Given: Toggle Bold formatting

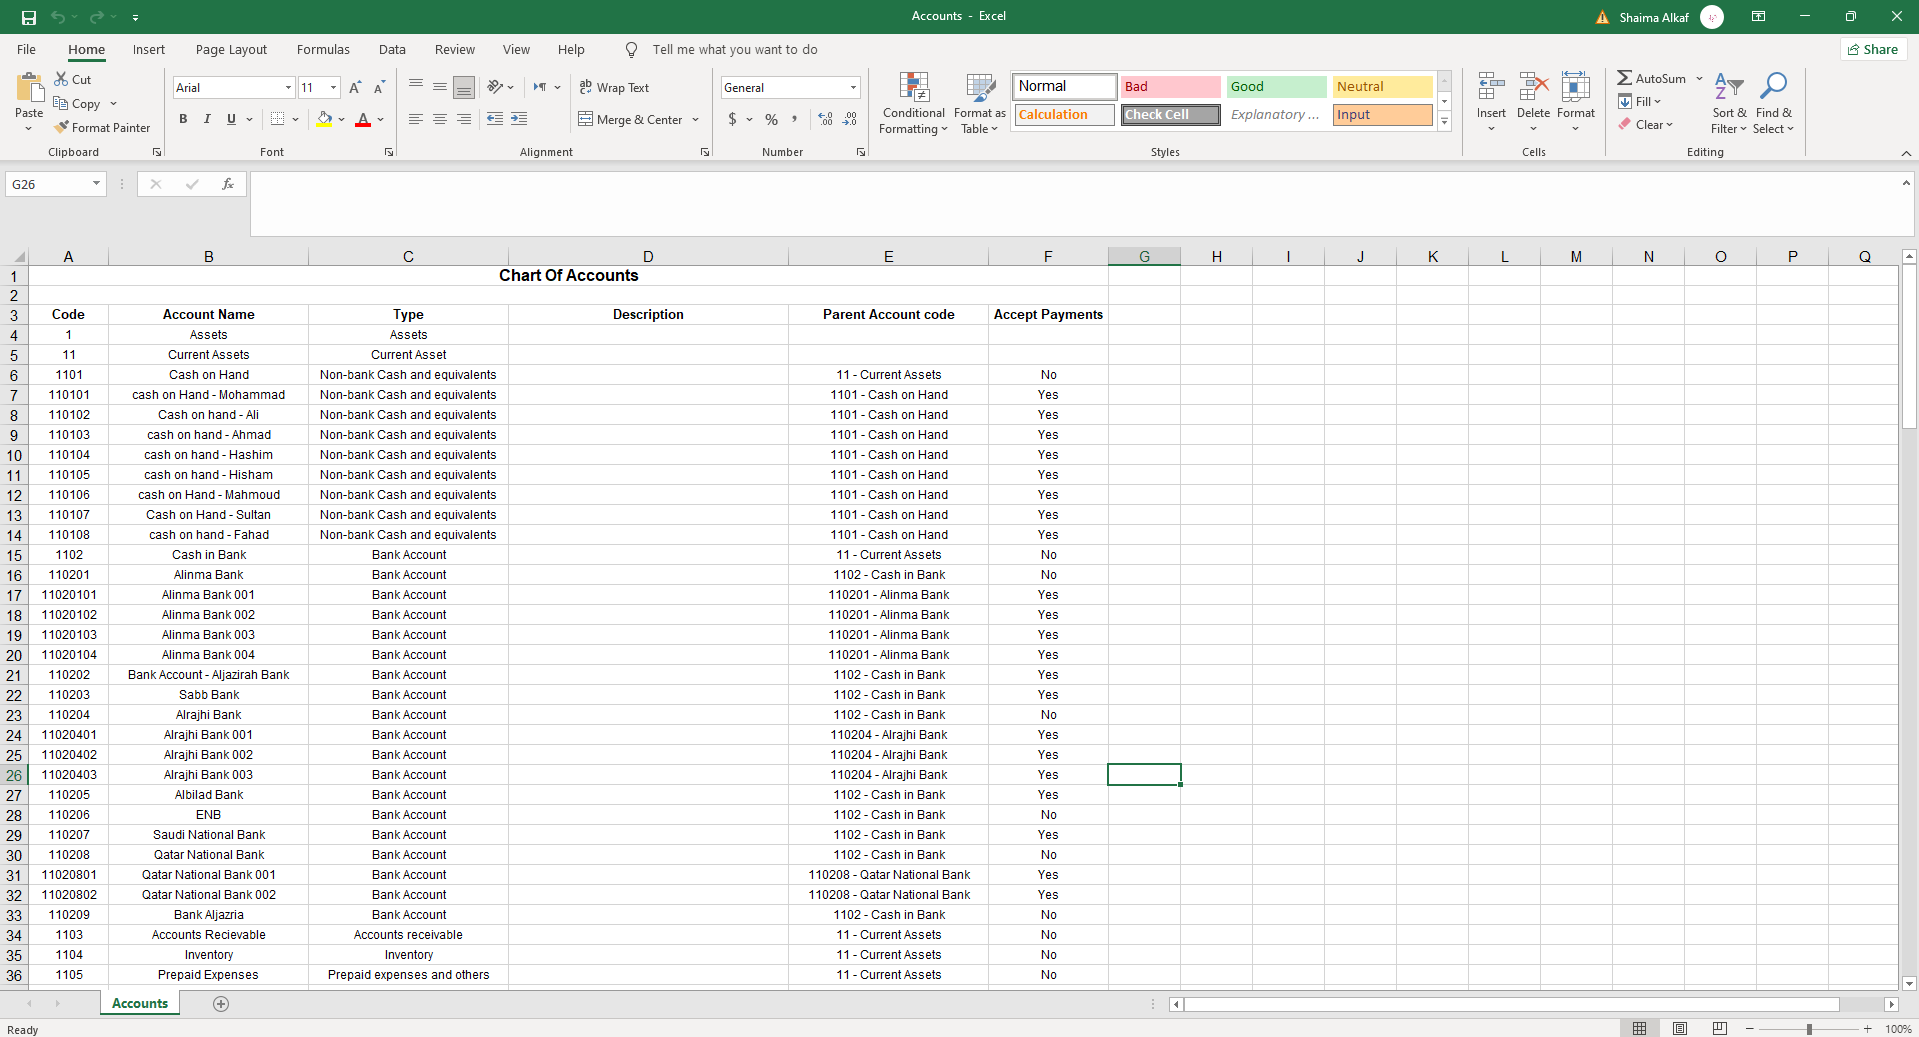Looking at the screenshot, I should (183, 119).
